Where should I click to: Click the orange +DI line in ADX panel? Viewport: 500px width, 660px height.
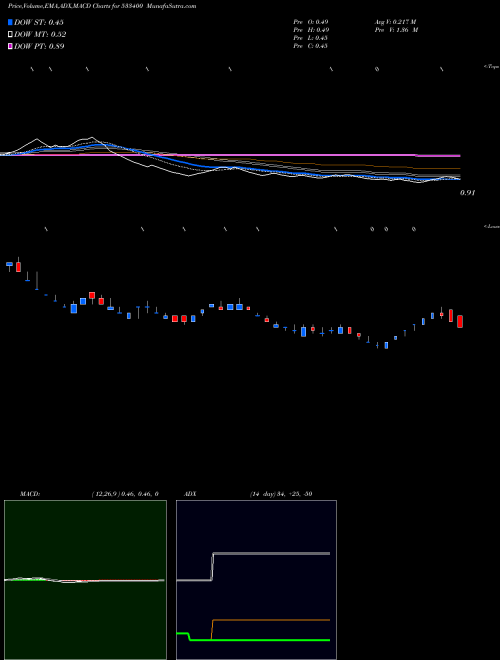[x=271, y=620]
